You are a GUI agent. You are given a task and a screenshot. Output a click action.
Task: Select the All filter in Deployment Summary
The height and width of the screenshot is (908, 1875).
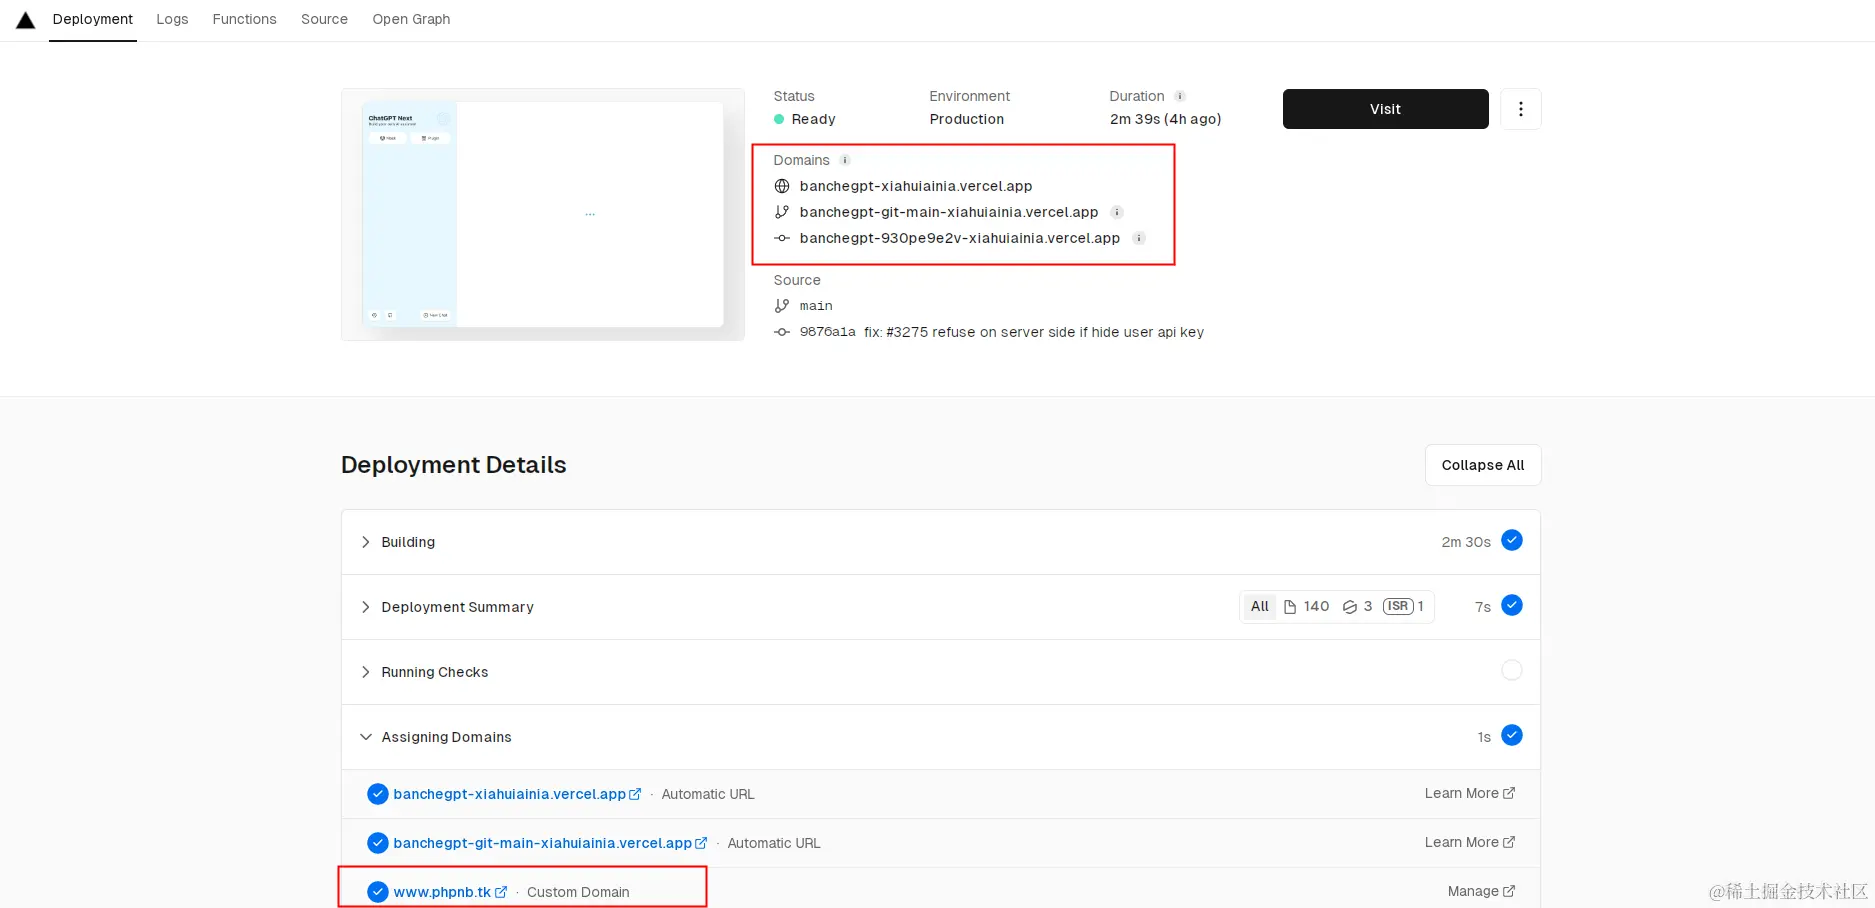coord(1259,606)
